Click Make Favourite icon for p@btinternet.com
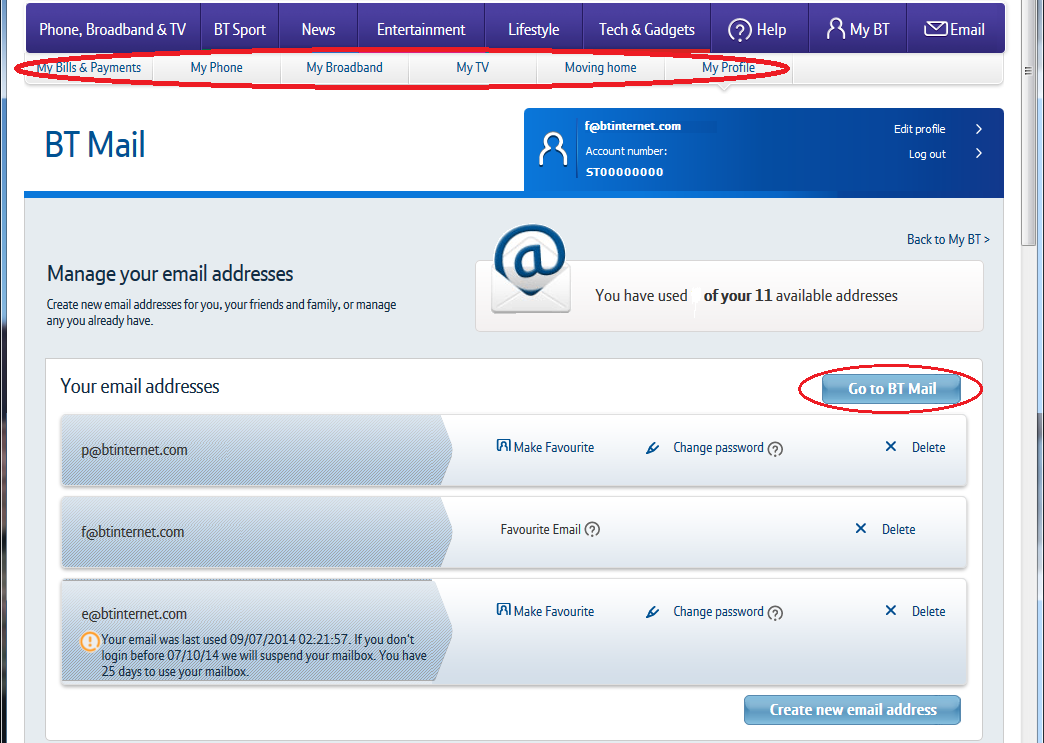1044x743 pixels. coord(503,447)
